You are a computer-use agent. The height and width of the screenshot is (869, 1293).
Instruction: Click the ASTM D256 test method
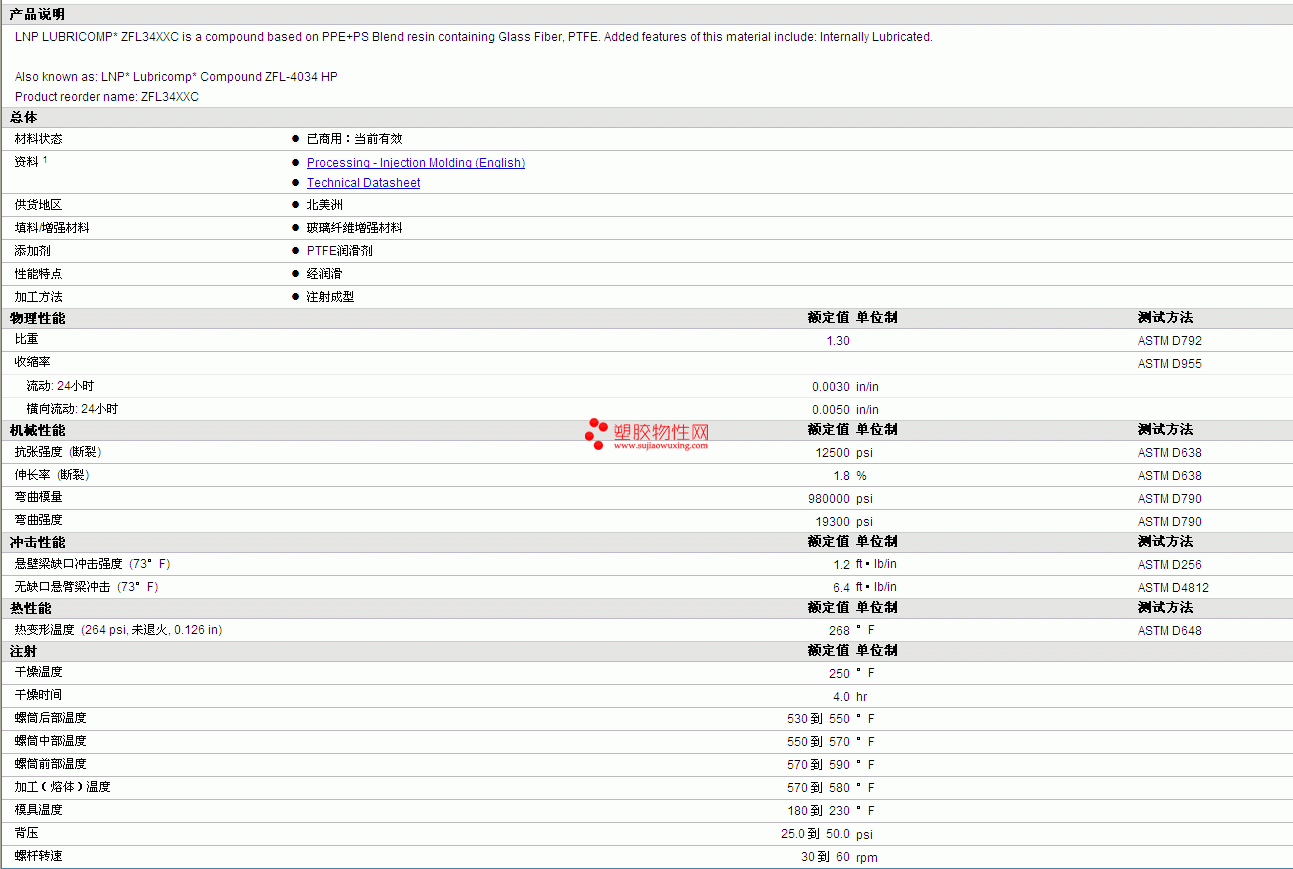click(x=1170, y=565)
